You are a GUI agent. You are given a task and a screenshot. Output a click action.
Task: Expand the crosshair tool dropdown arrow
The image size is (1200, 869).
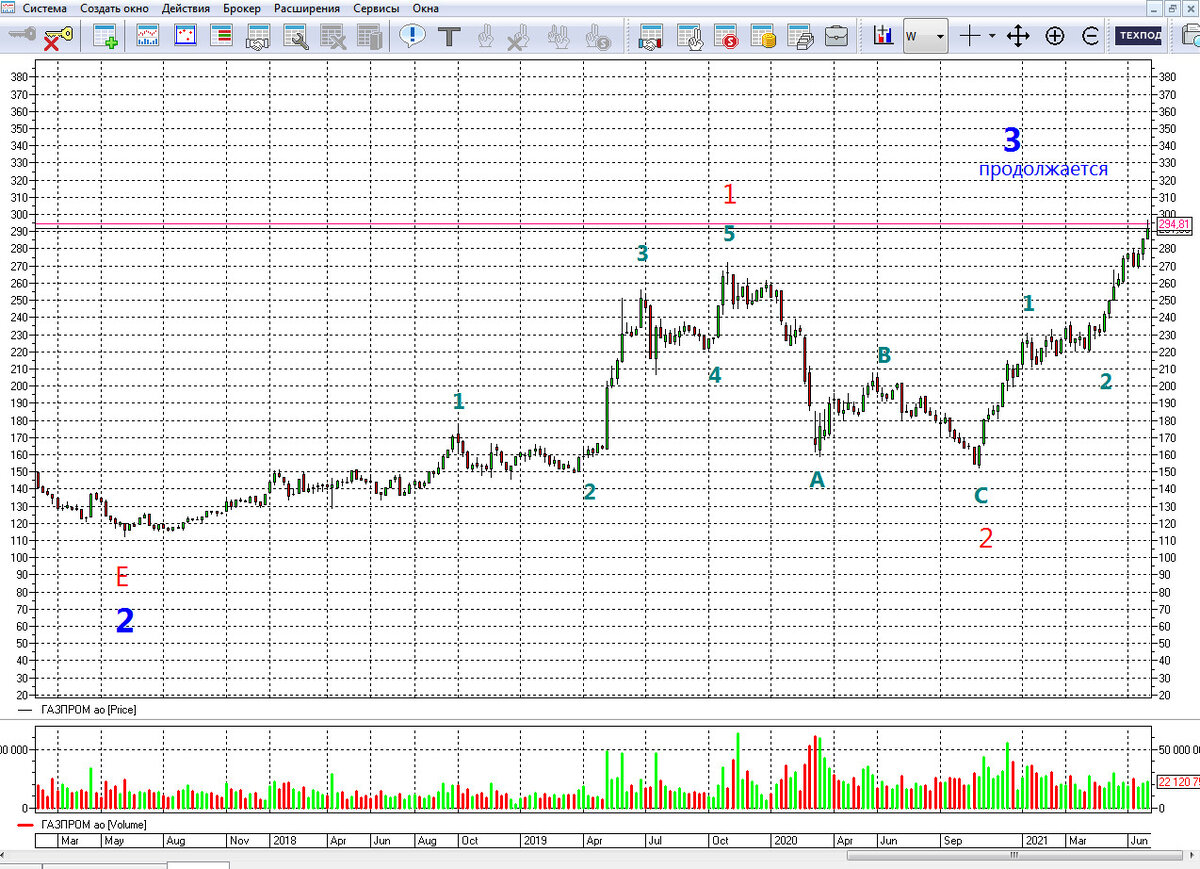pos(992,37)
